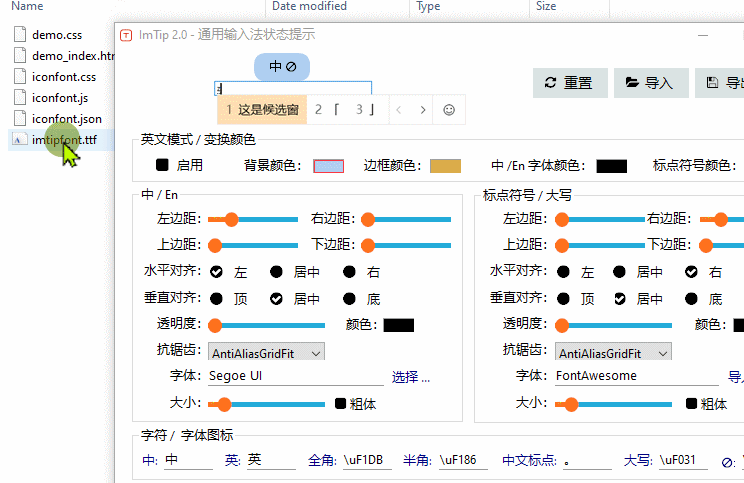Click the preview text input box
Screen dimensions: 744x483
(293, 88)
